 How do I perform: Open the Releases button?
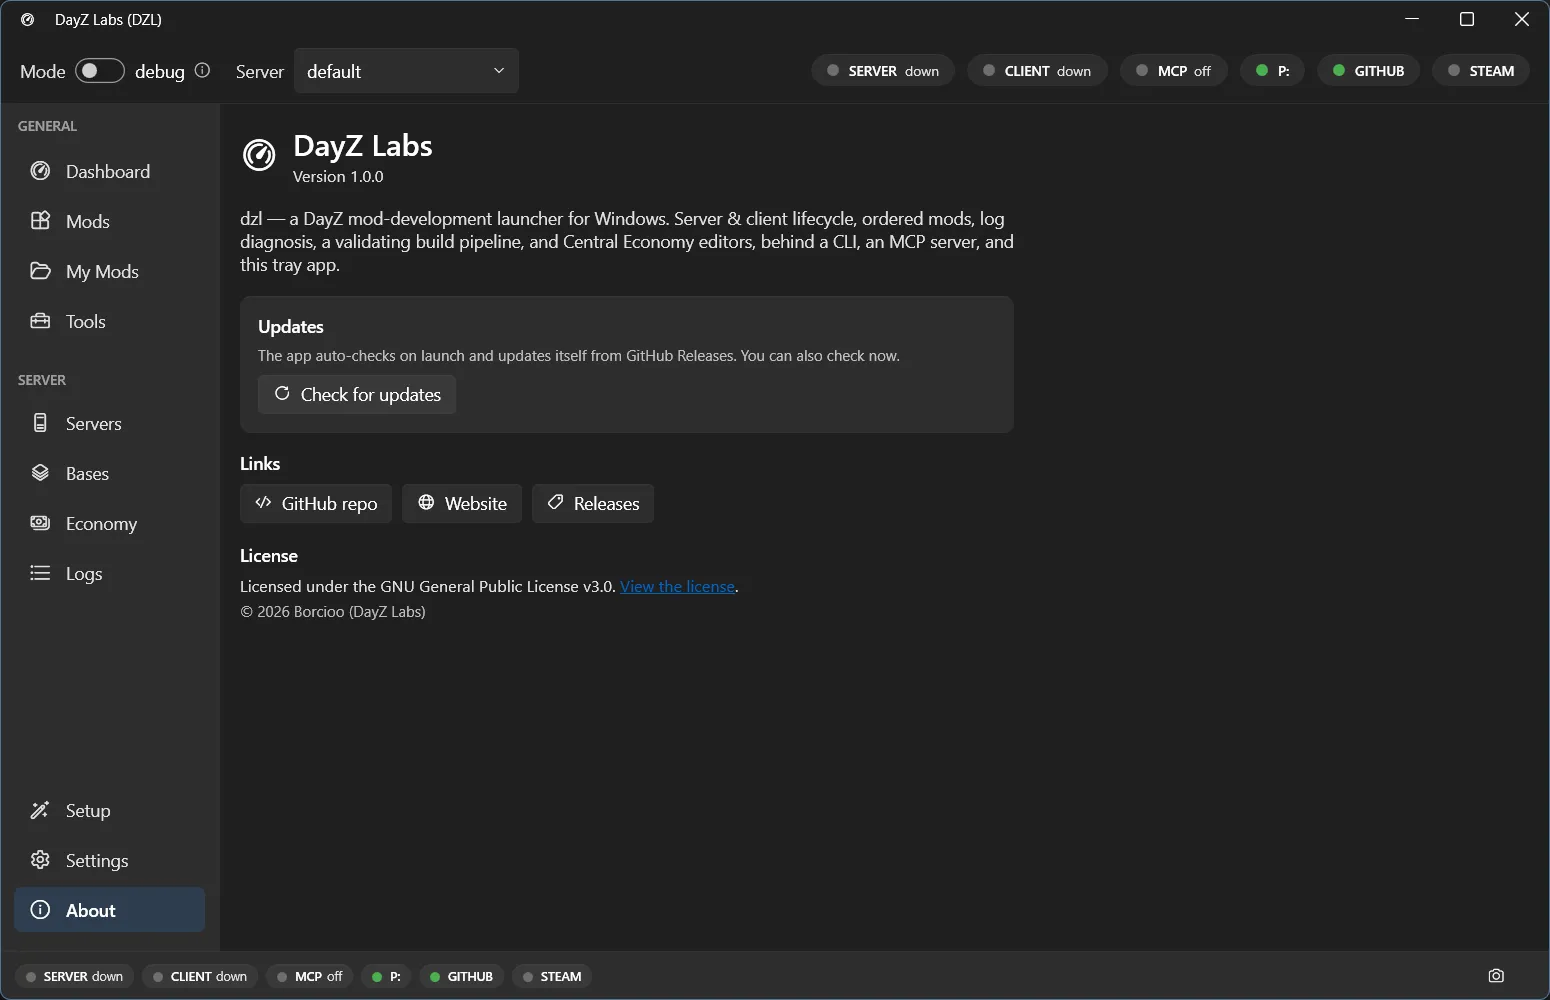tap(593, 503)
